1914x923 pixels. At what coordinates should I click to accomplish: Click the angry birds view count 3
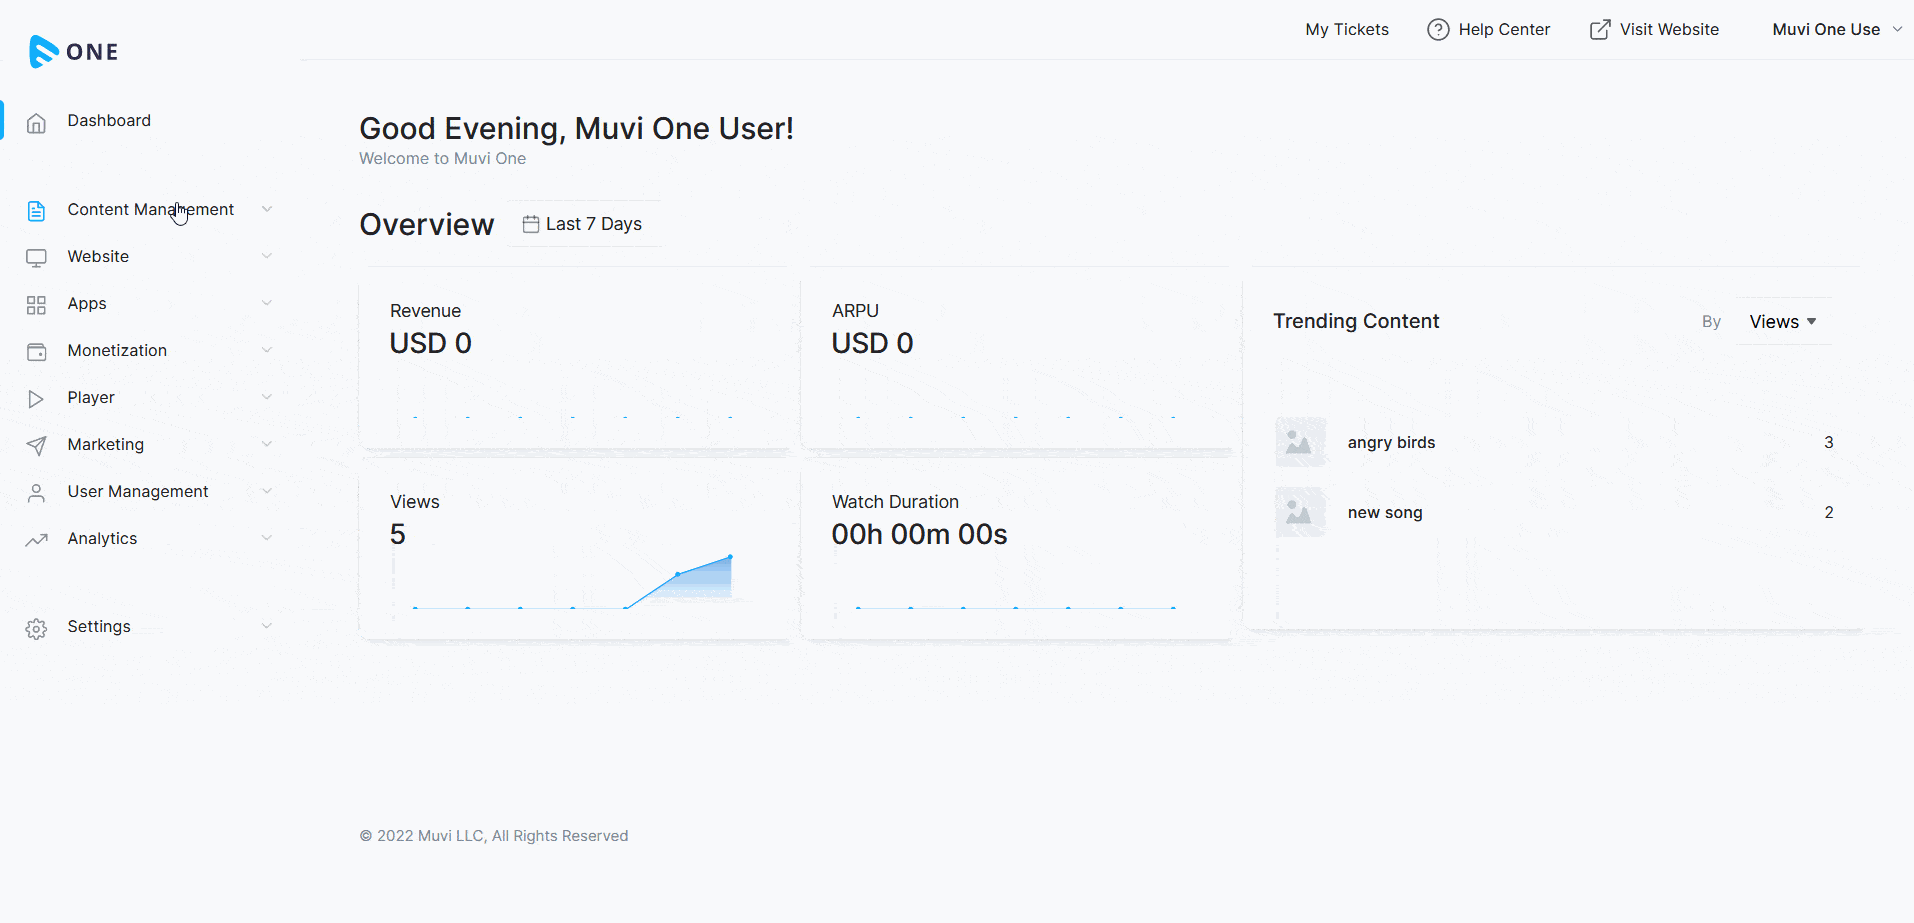1829,442
